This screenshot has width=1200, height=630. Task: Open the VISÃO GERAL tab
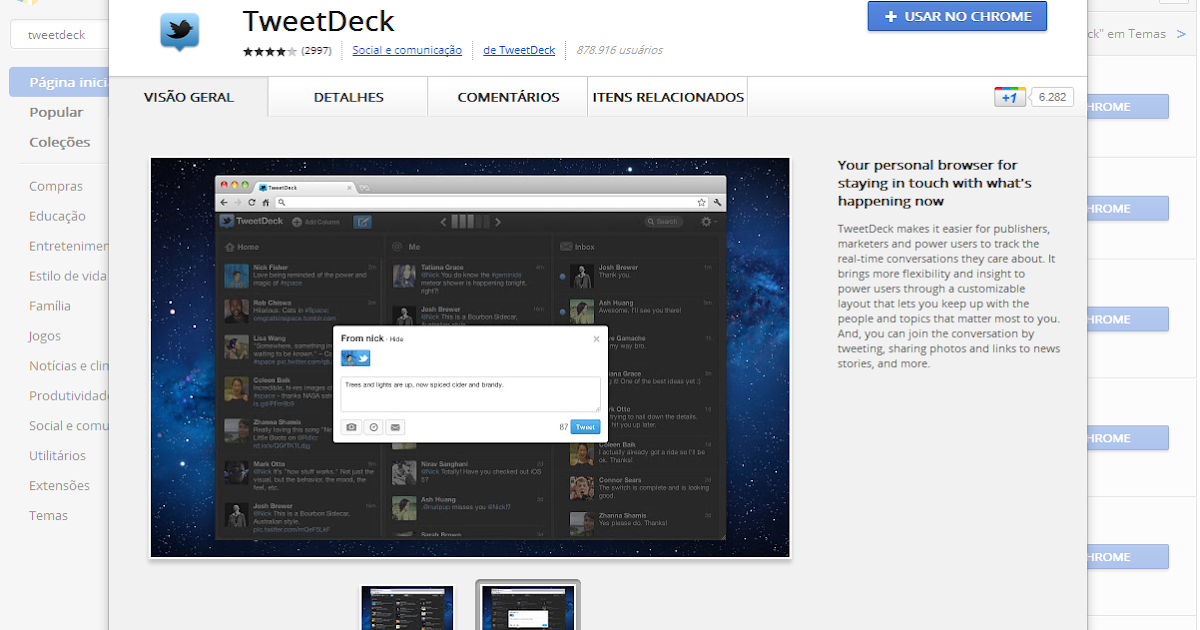[x=188, y=97]
